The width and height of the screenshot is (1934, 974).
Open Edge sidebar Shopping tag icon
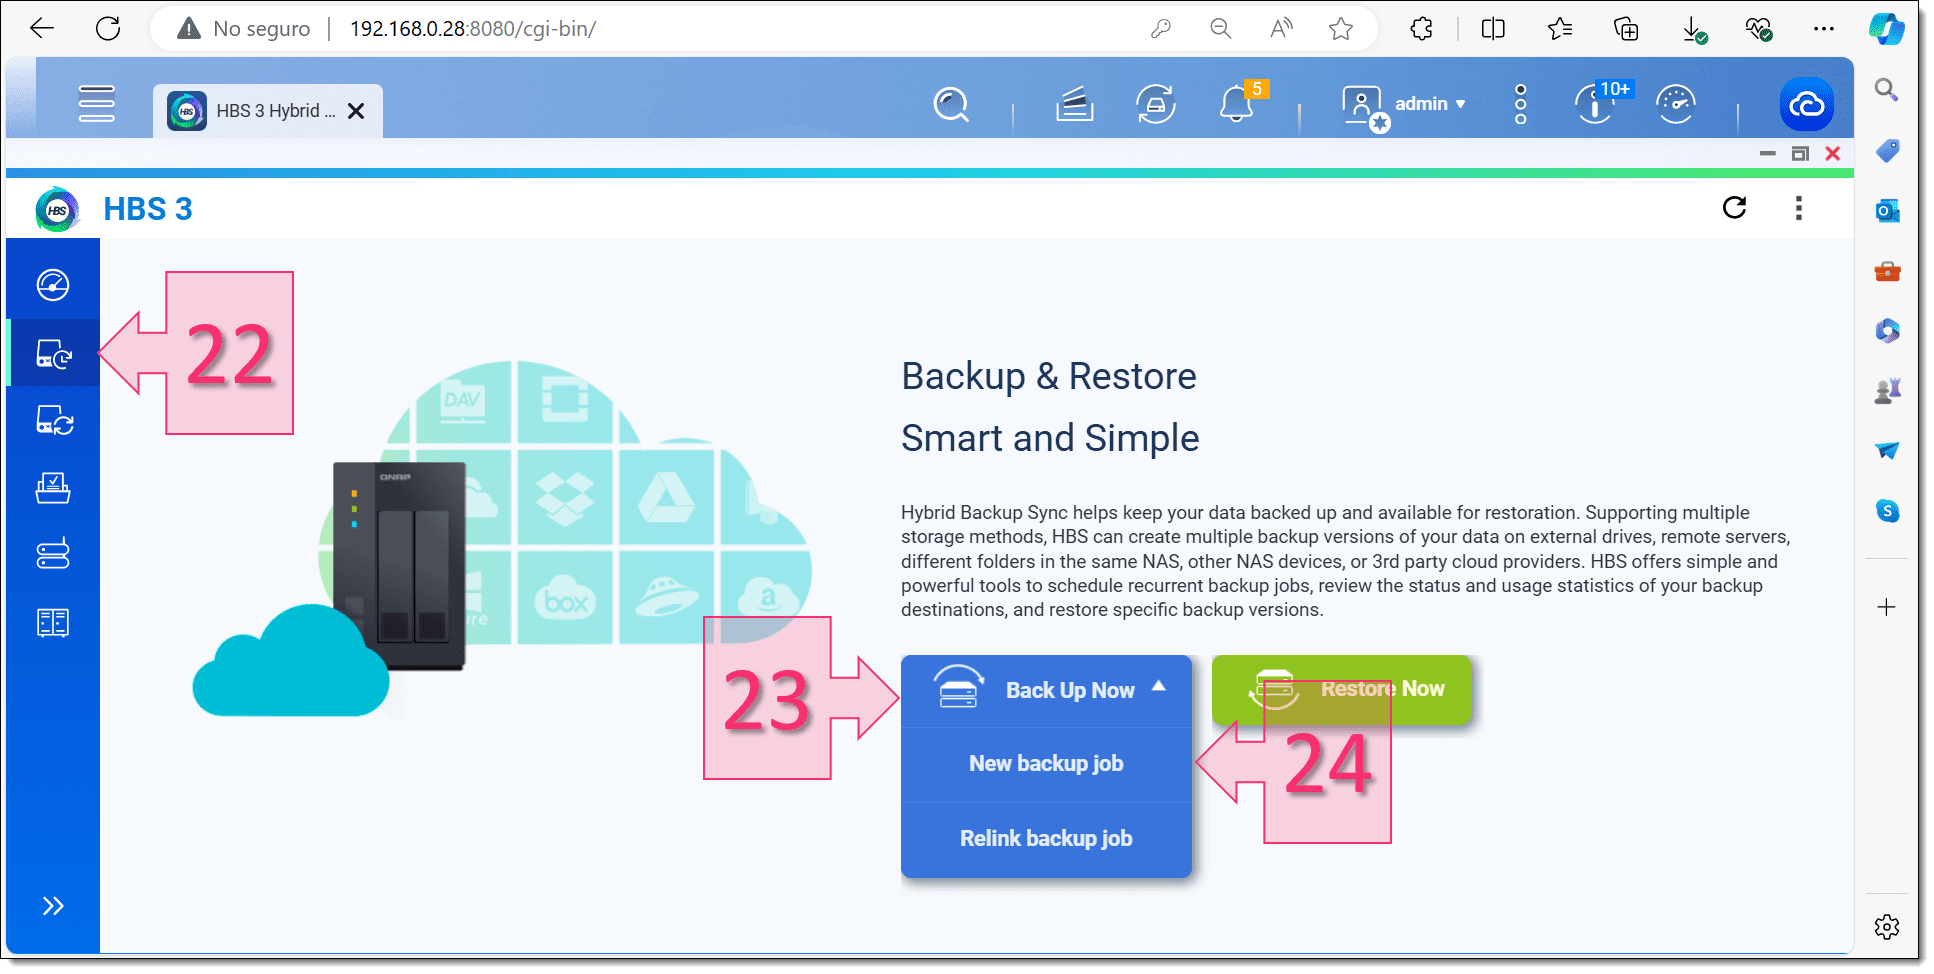[x=1887, y=151]
